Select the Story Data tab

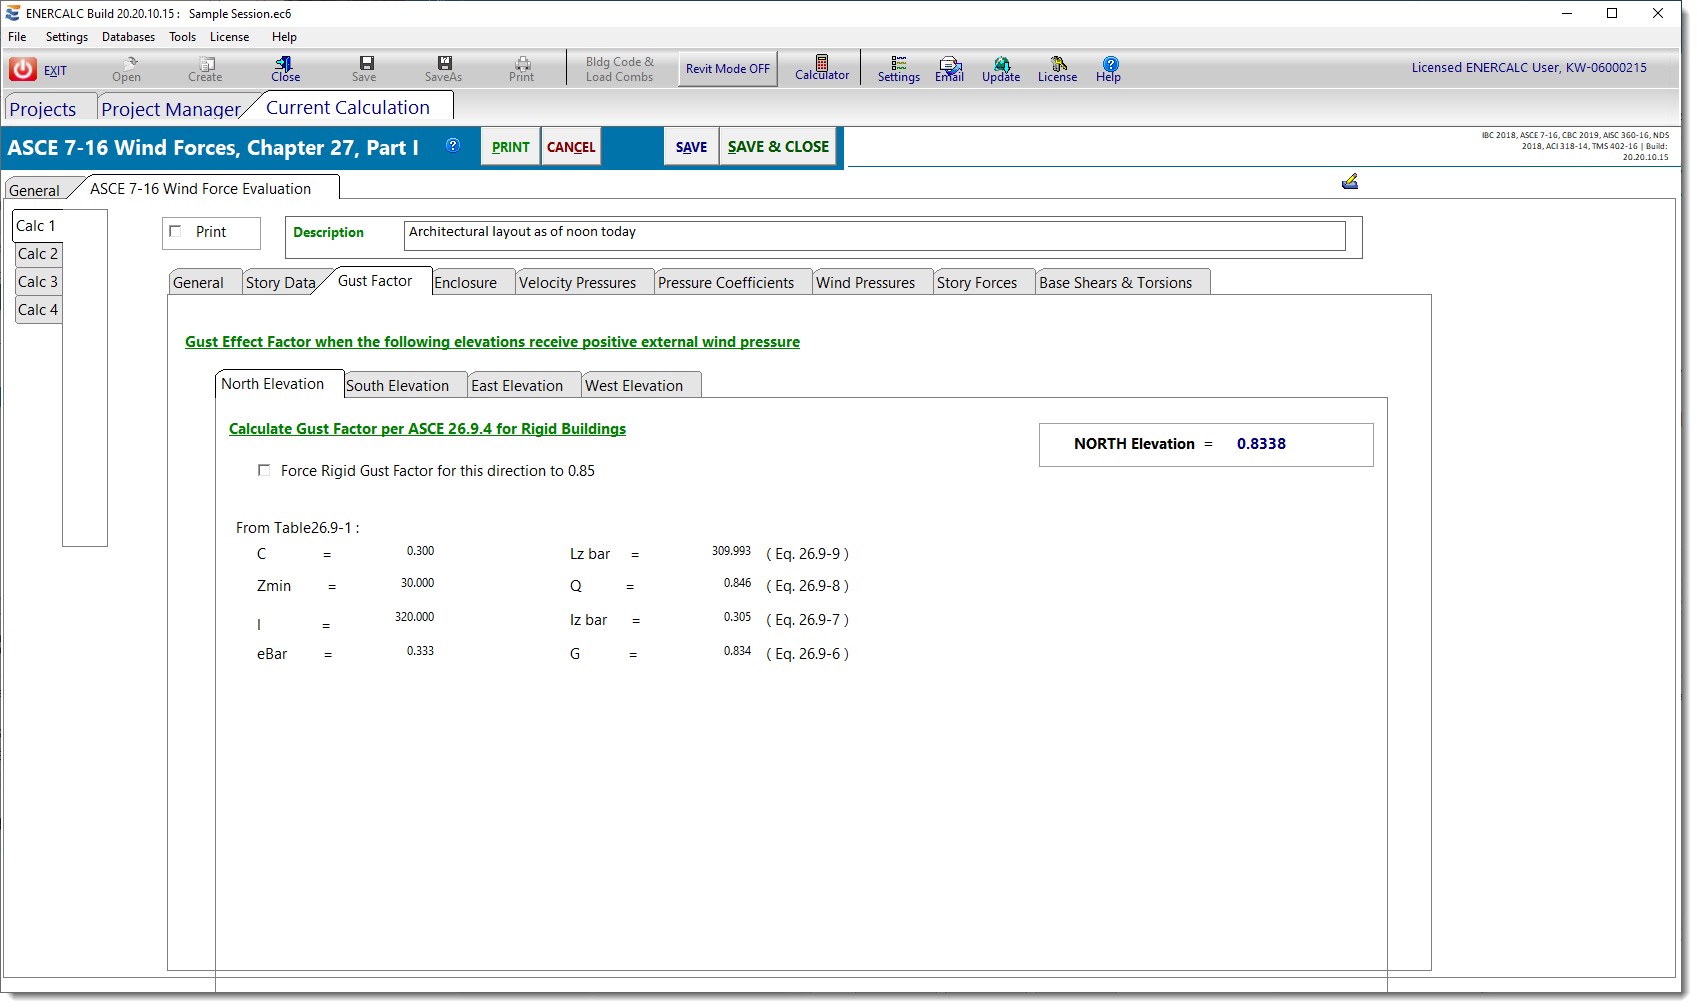(280, 282)
